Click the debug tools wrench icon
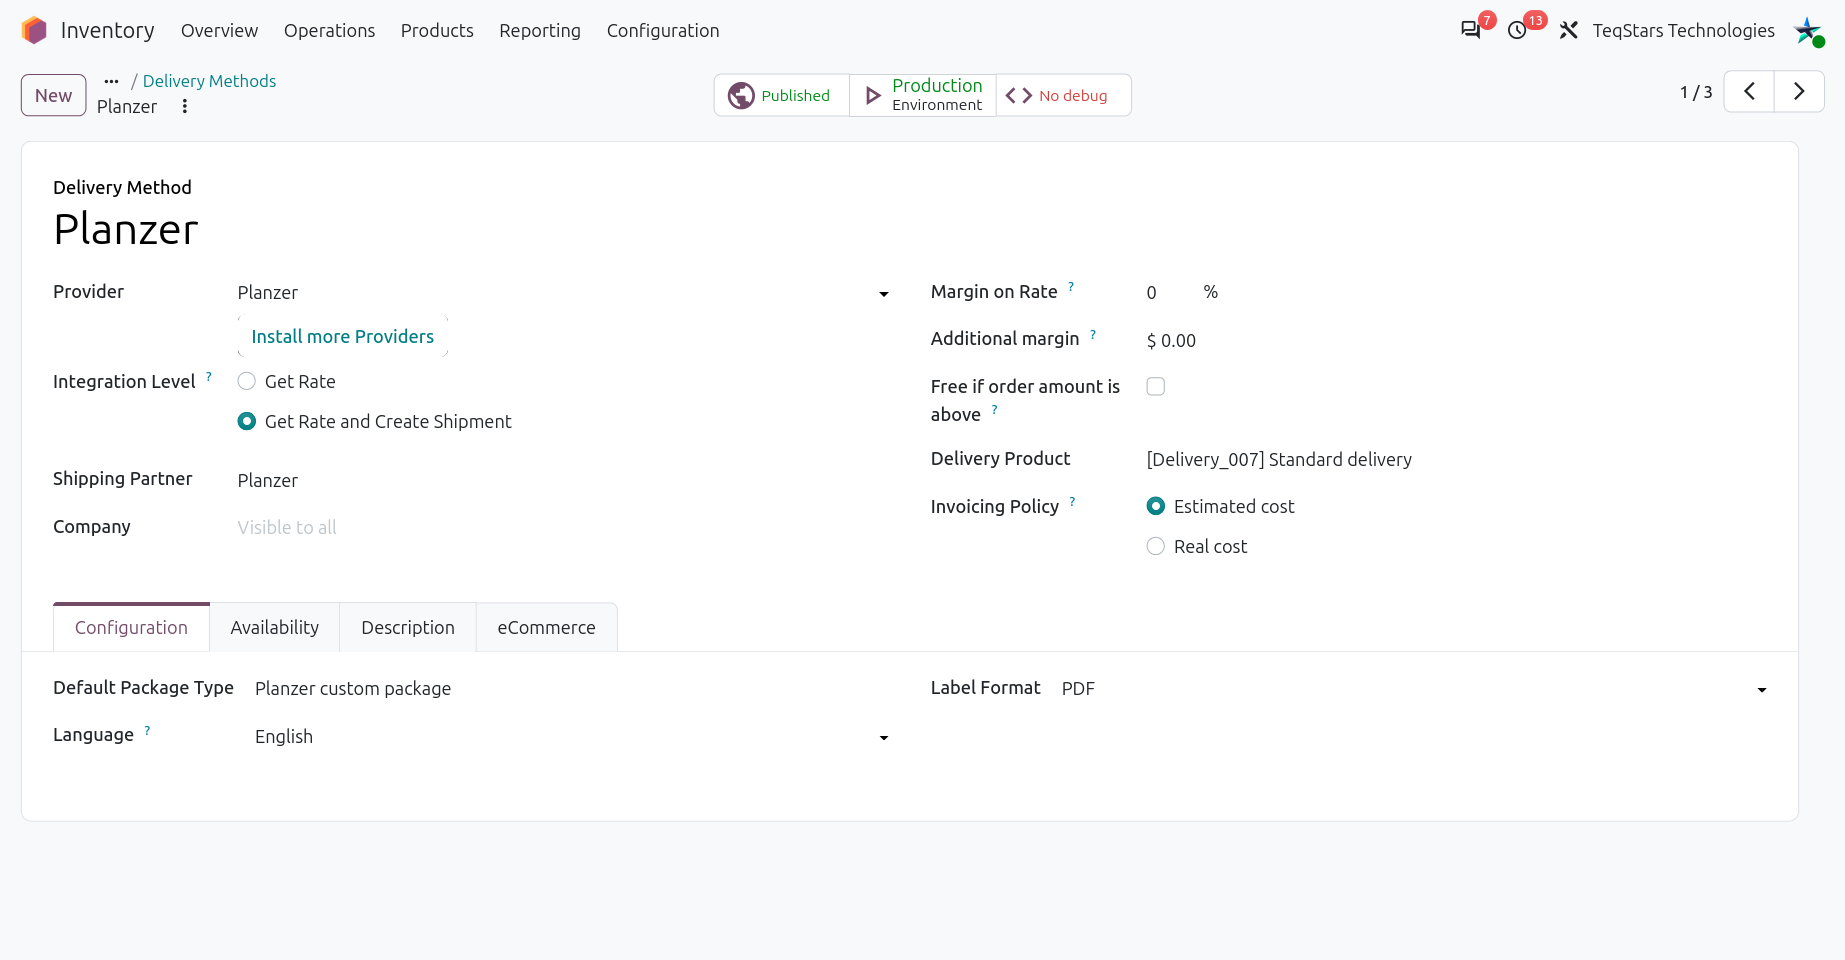 [x=1568, y=30]
